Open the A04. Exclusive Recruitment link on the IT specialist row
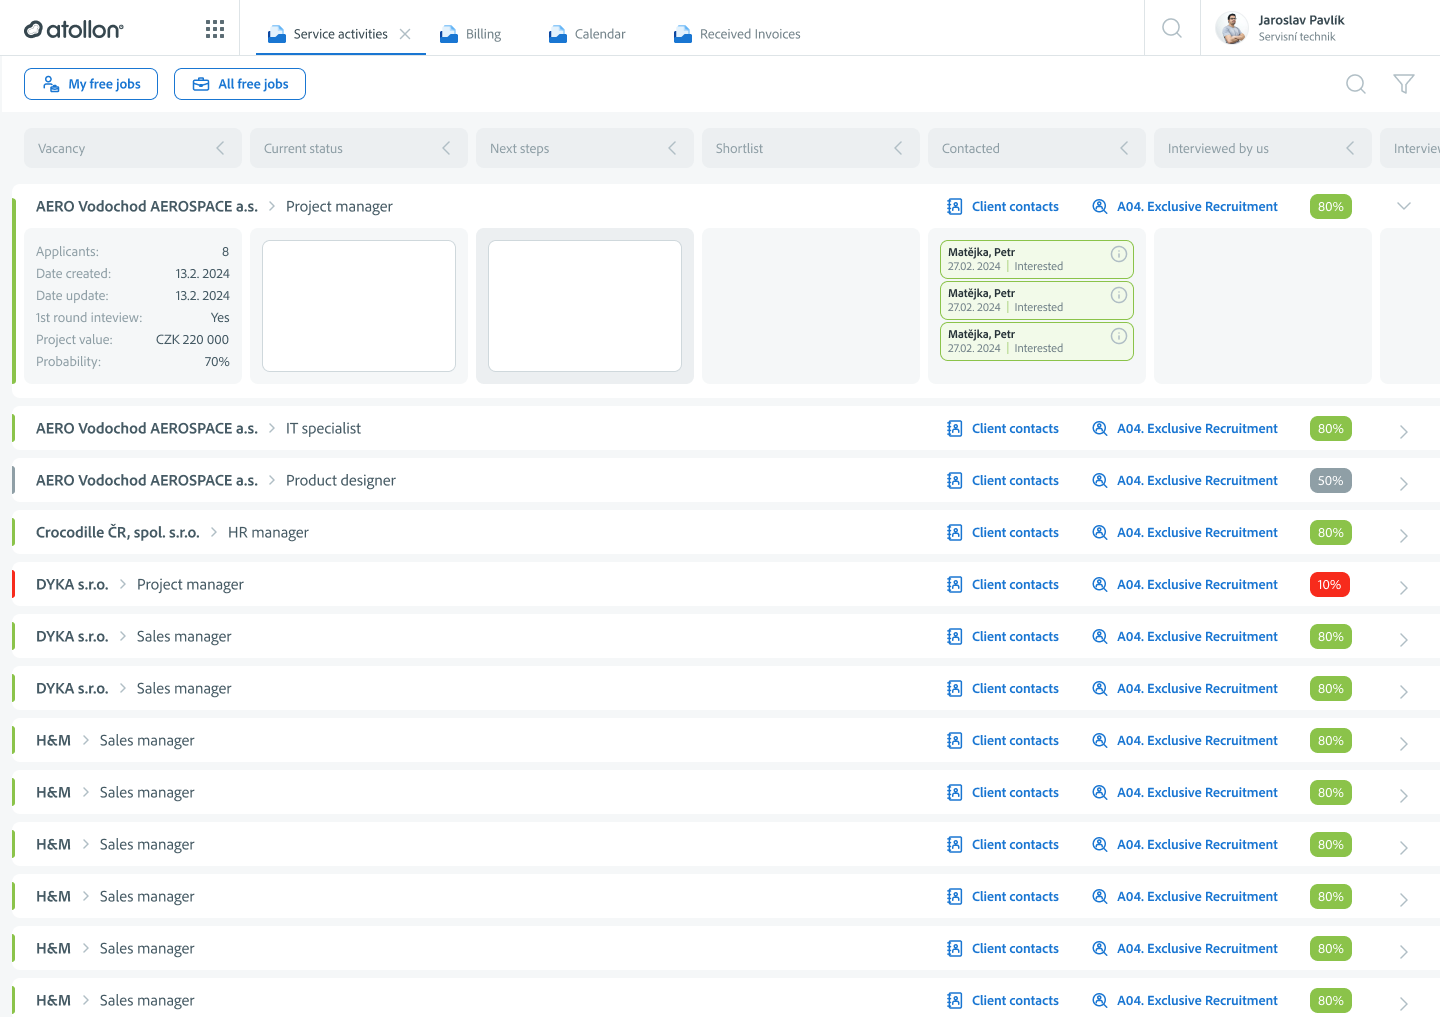 tap(1197, 428)
